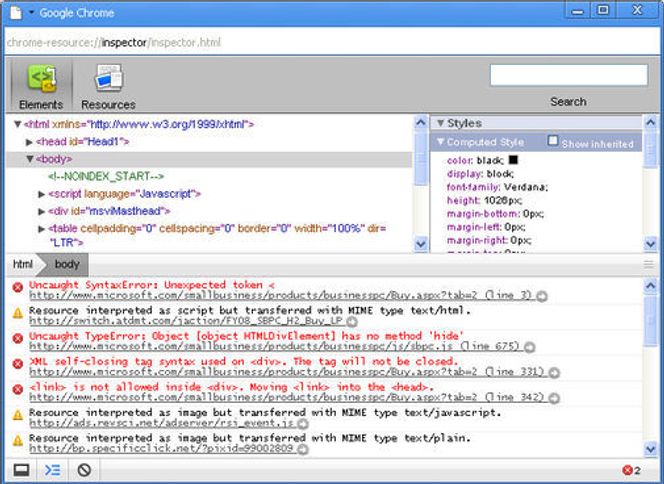
Task: Click the dock inspector window icon
Action: click(x=21, y=470)
